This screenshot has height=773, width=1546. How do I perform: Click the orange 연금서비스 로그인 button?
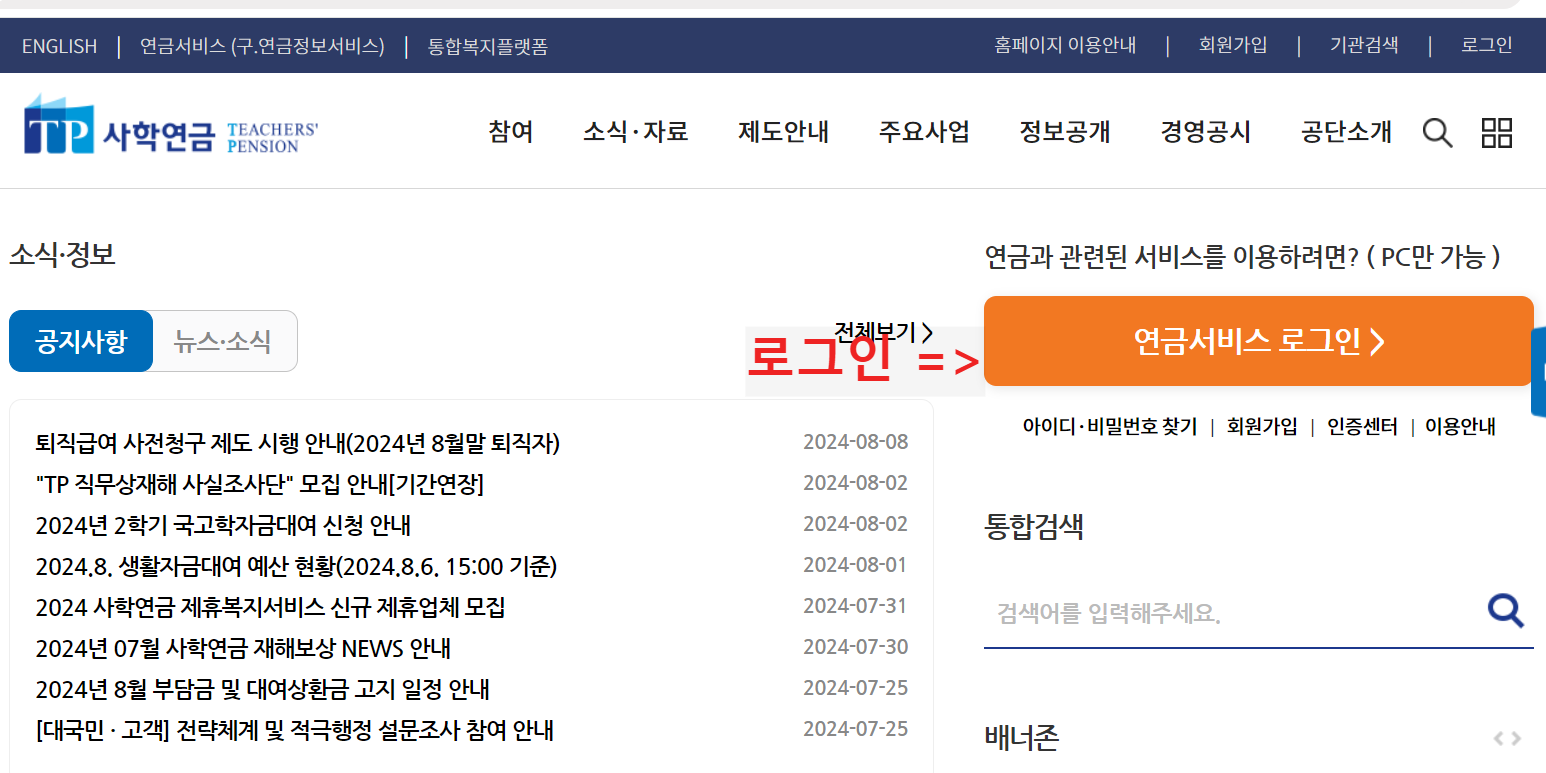[1258, 341]
